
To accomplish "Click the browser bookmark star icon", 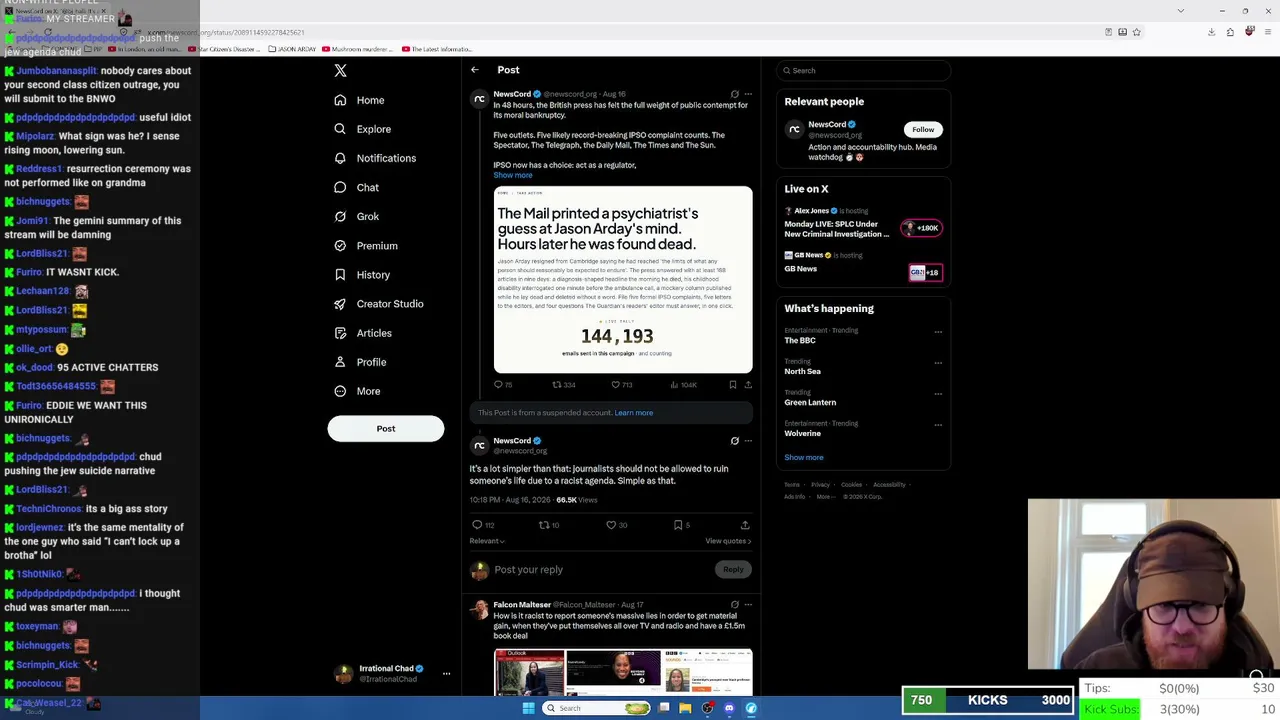I will [x=1137, y=32].
